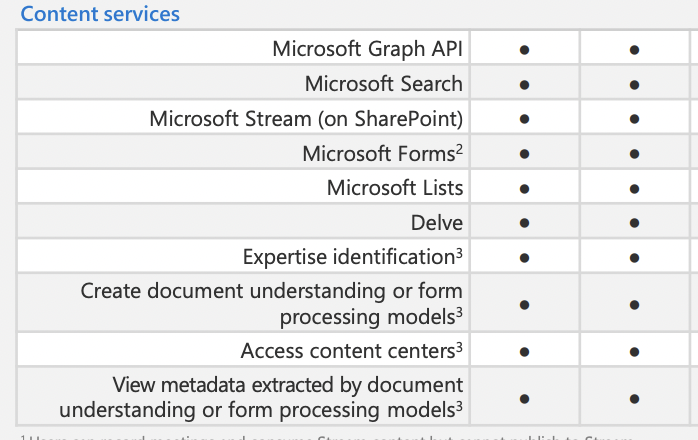Click second-column bullet in View metadata extracted row
698x440 pixels.
tap(634, 399)
